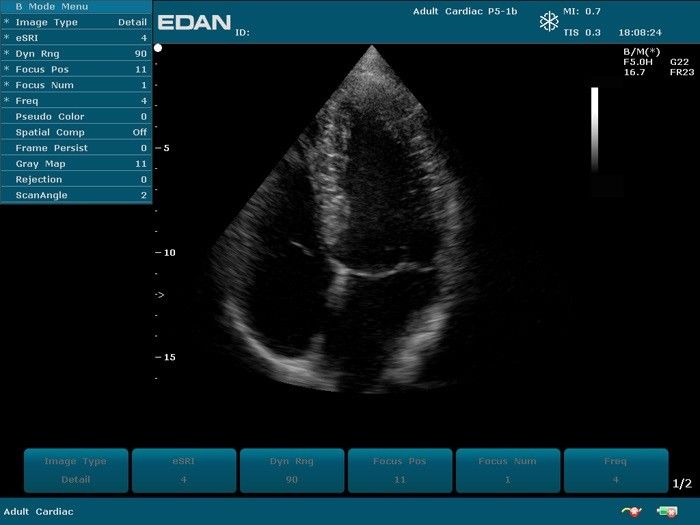The width and height of the screenshot is (700, 525).
Task: Expand the ScanAngle setting in the menu
Action: pyautogui.click(x=76, y=195)
